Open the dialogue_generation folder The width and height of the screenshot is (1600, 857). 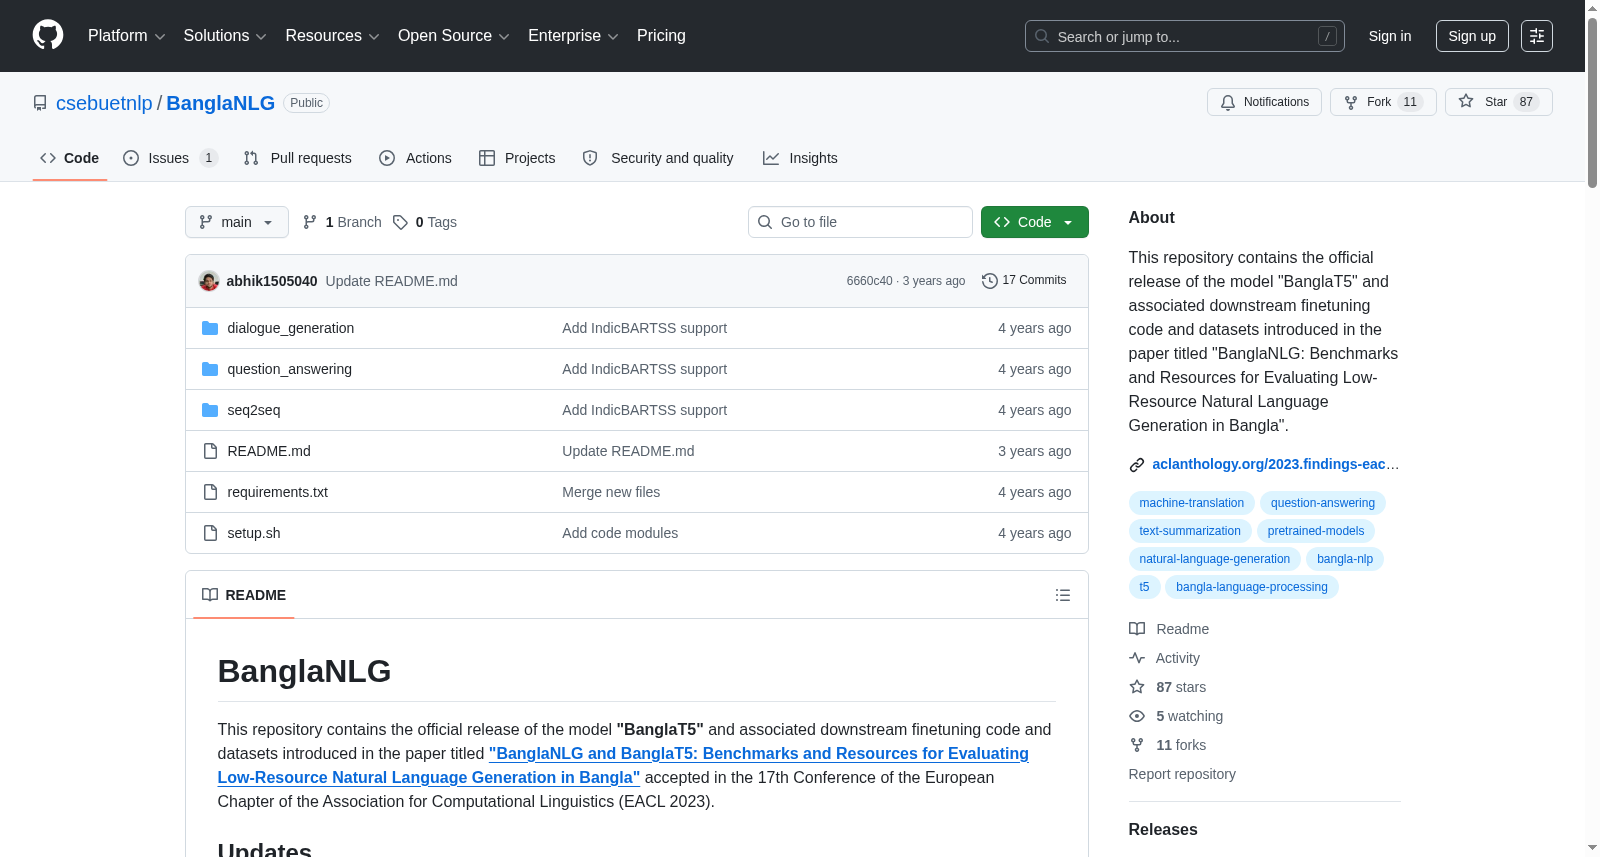[290, 328]
